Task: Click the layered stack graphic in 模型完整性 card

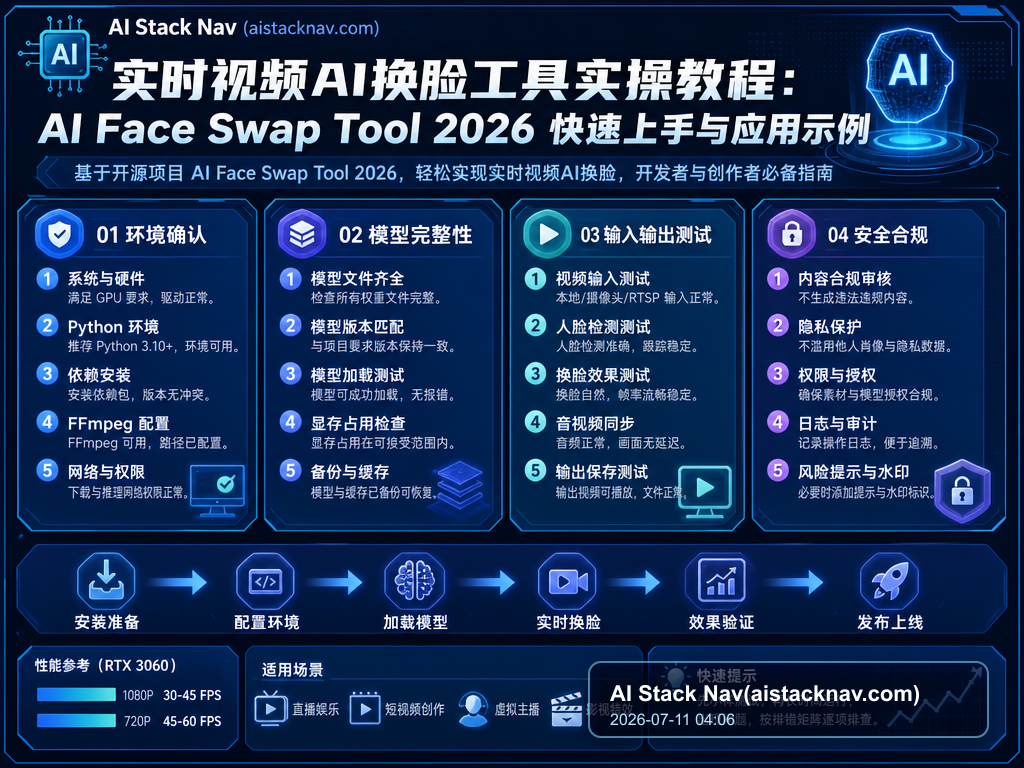Action: (460, 487)
